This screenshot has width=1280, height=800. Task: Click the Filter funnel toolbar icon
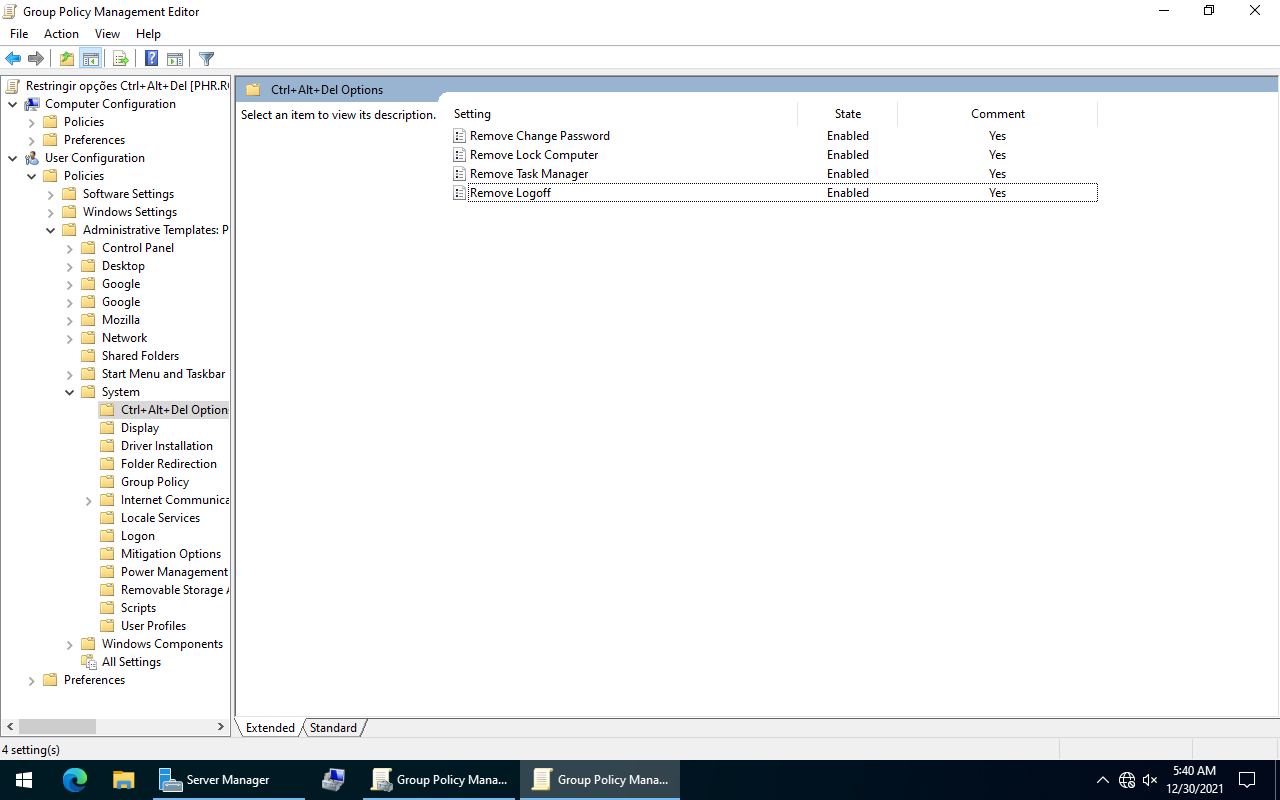[x=206, y=59]
